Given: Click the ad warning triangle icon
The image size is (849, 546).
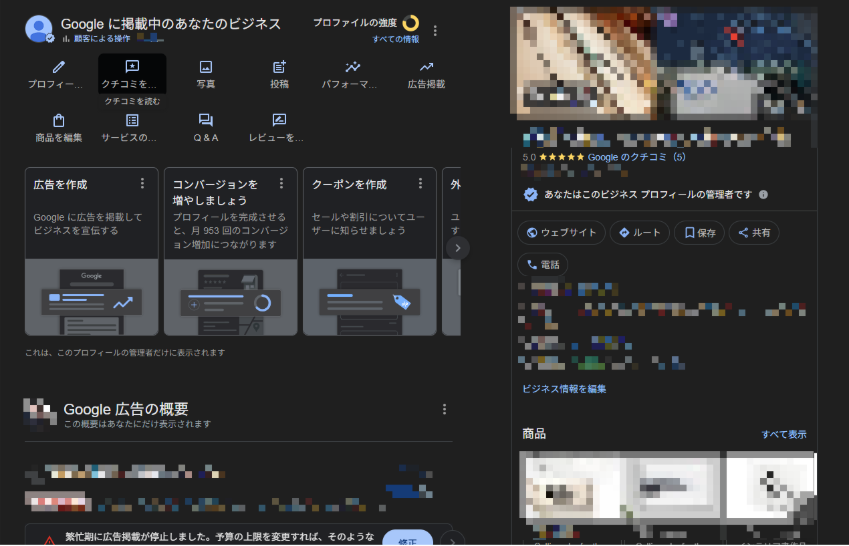Looking at the screenshot, I should click(49, 541).
